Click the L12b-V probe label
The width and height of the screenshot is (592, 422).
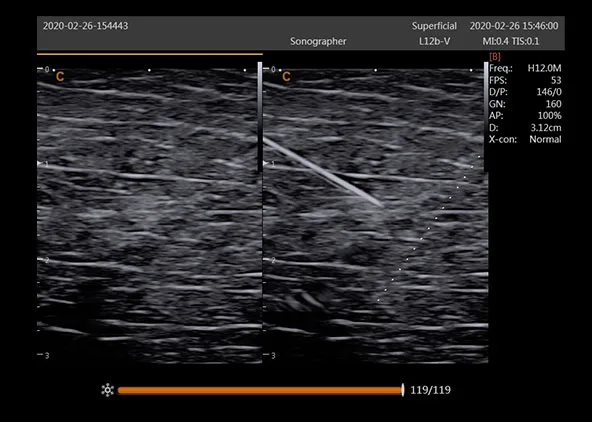point(434,41)
